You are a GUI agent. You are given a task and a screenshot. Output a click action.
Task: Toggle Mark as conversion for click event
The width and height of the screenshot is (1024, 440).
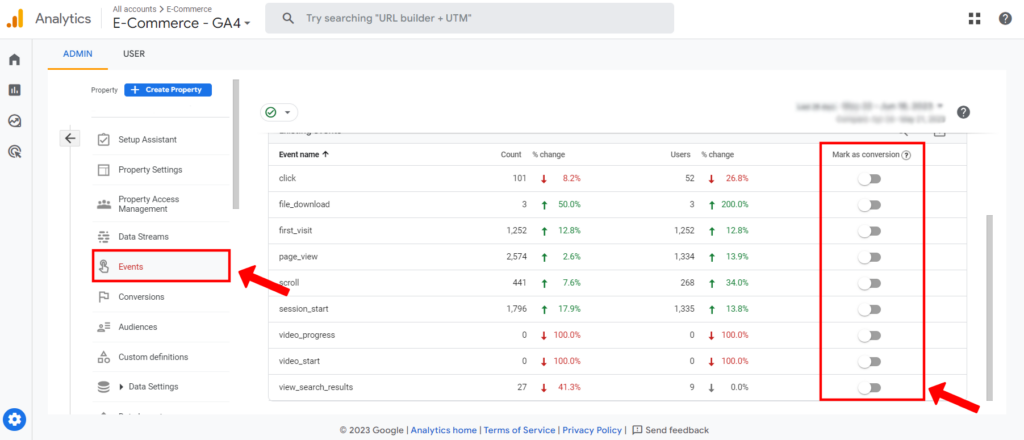click(869, 178)
